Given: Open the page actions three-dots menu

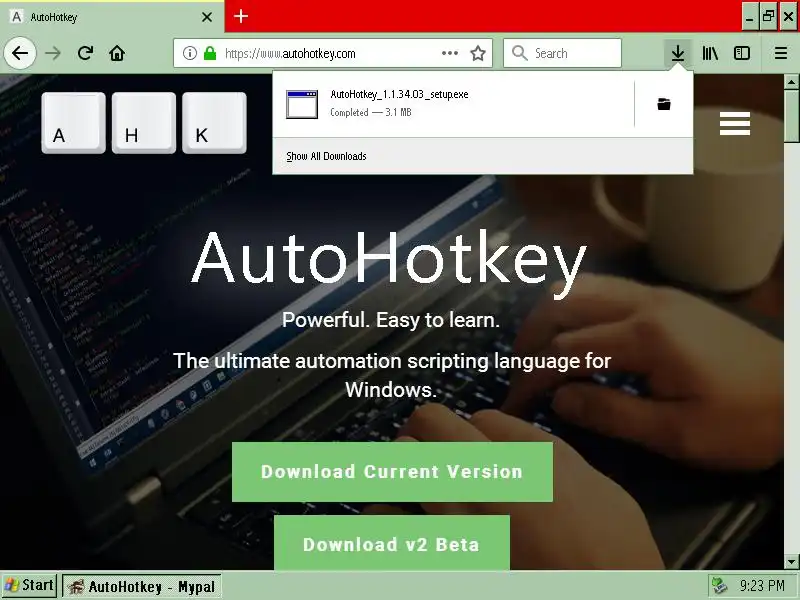Looking at the screenshot, I should pos(449,53).
